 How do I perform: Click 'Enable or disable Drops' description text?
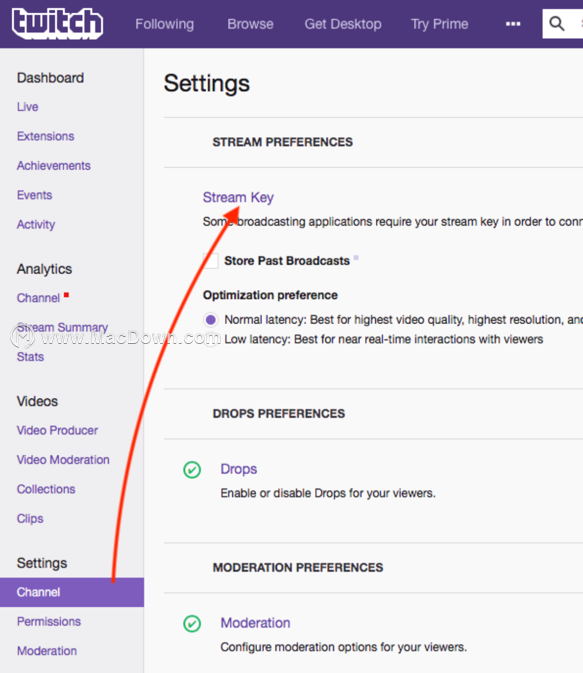[328, 493]
